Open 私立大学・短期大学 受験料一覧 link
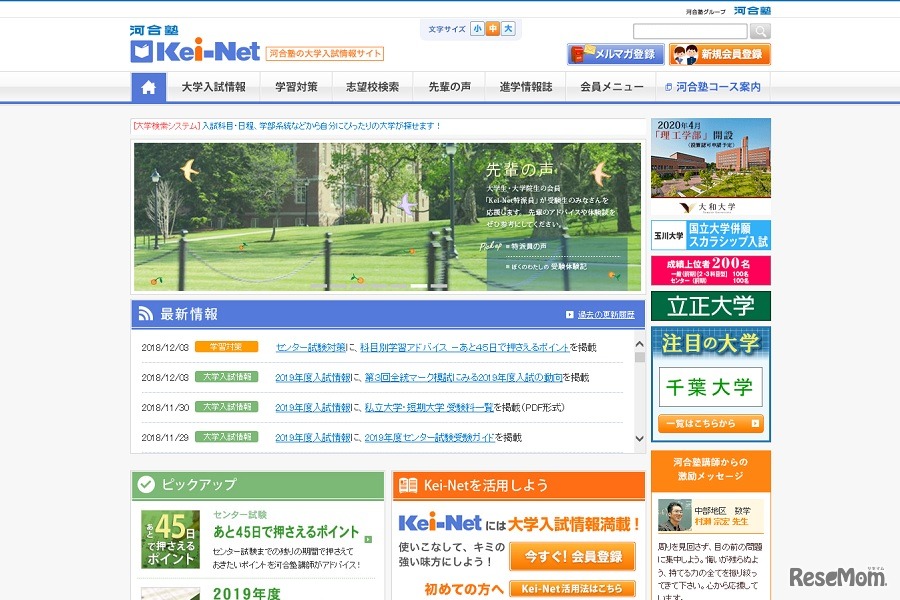Image resolution: width=900 pixels, height=600 pixels. [x=429, y=407]
